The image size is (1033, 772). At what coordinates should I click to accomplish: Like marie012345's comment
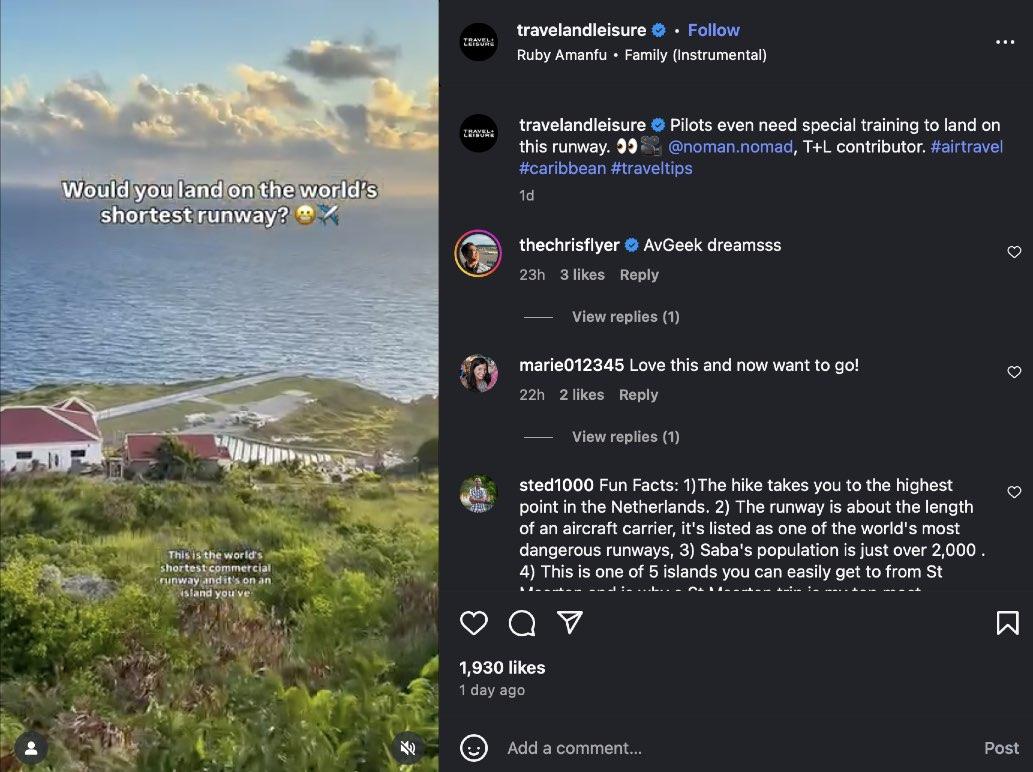(x=1014, y=372)
